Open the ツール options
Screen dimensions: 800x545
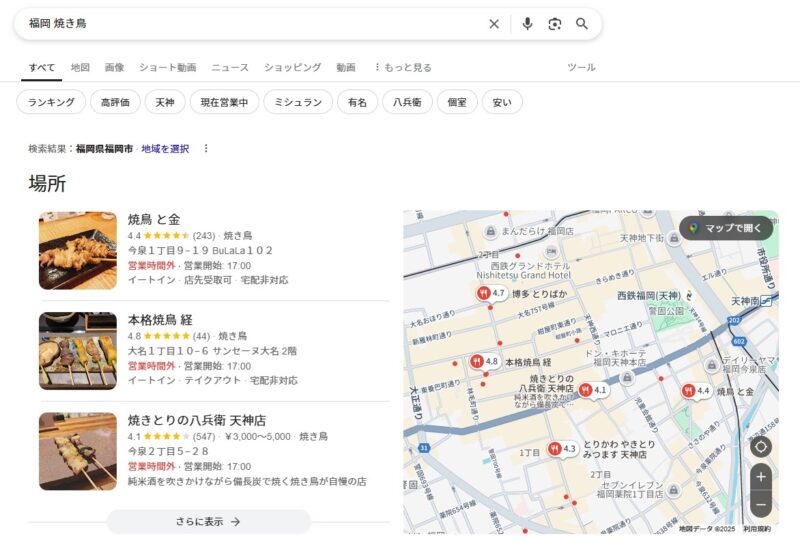(581, 68)
